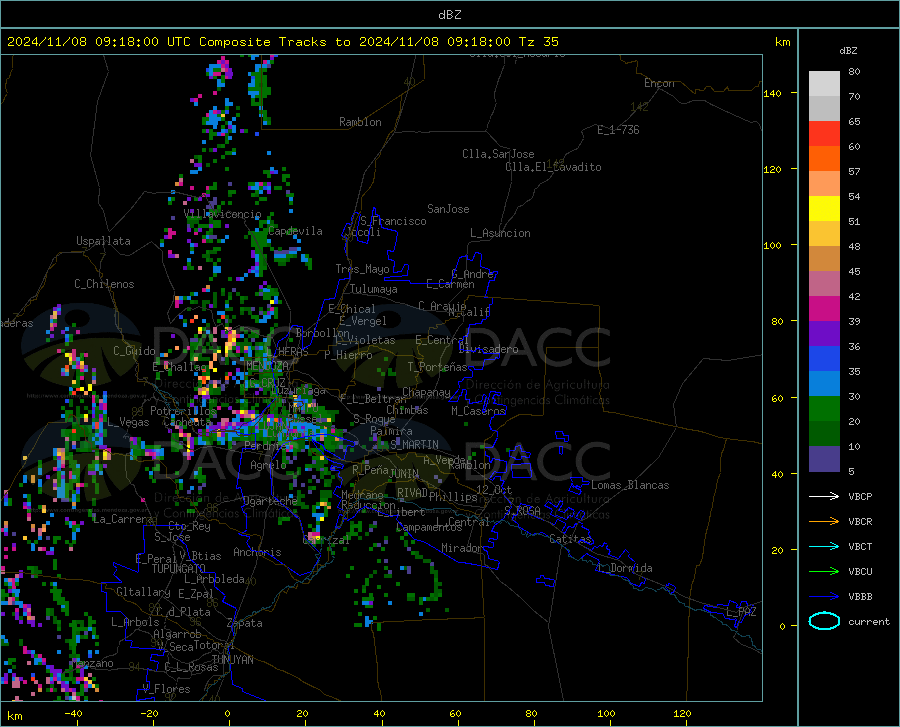Click the Potrerillos map label
The height and width of the screenshot is (727, 900).
tap(183, 411)
